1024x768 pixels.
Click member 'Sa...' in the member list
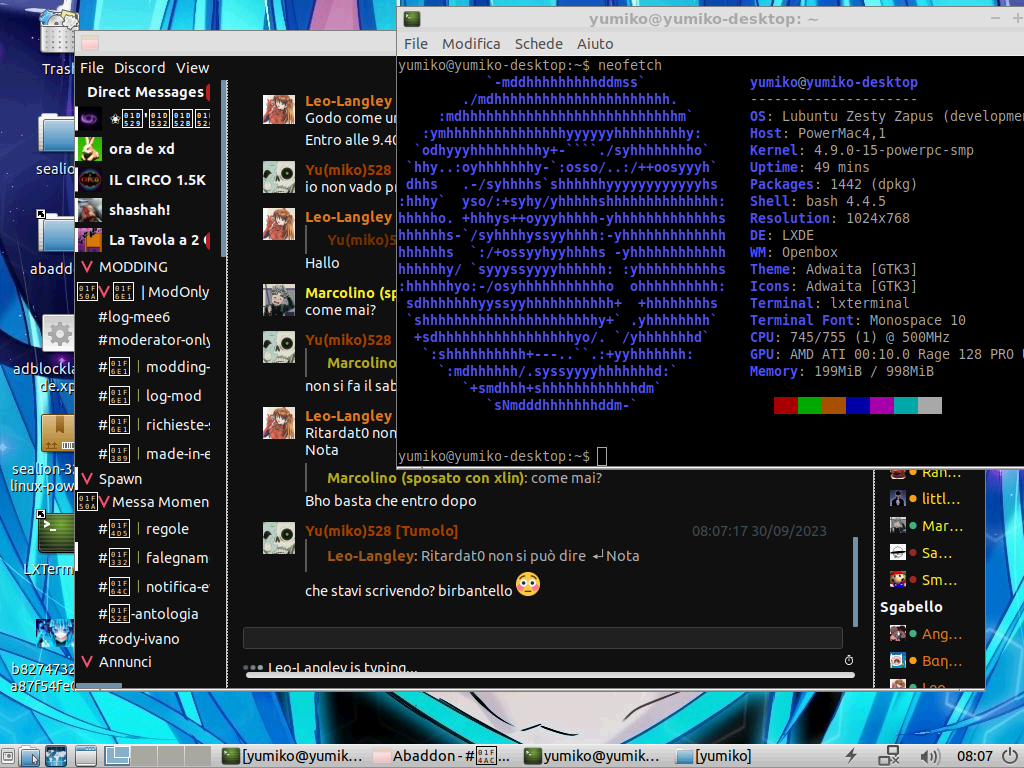point(921,553)
